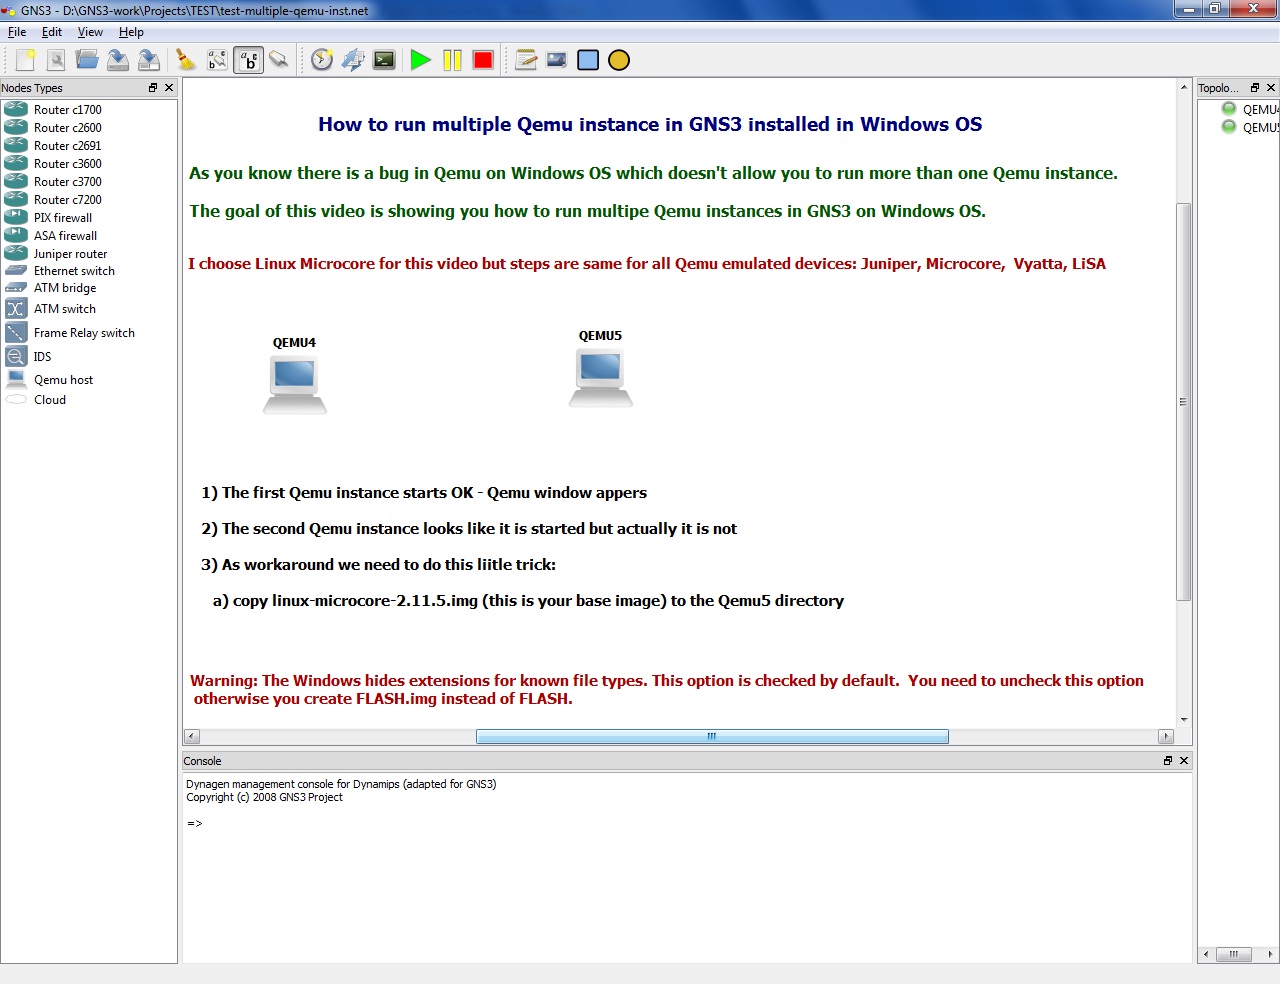Image resolution: width=1280 pixels, height=984 pixels.
Task: Open the second toolbar icon with wrench
Action: pos(56,60)
